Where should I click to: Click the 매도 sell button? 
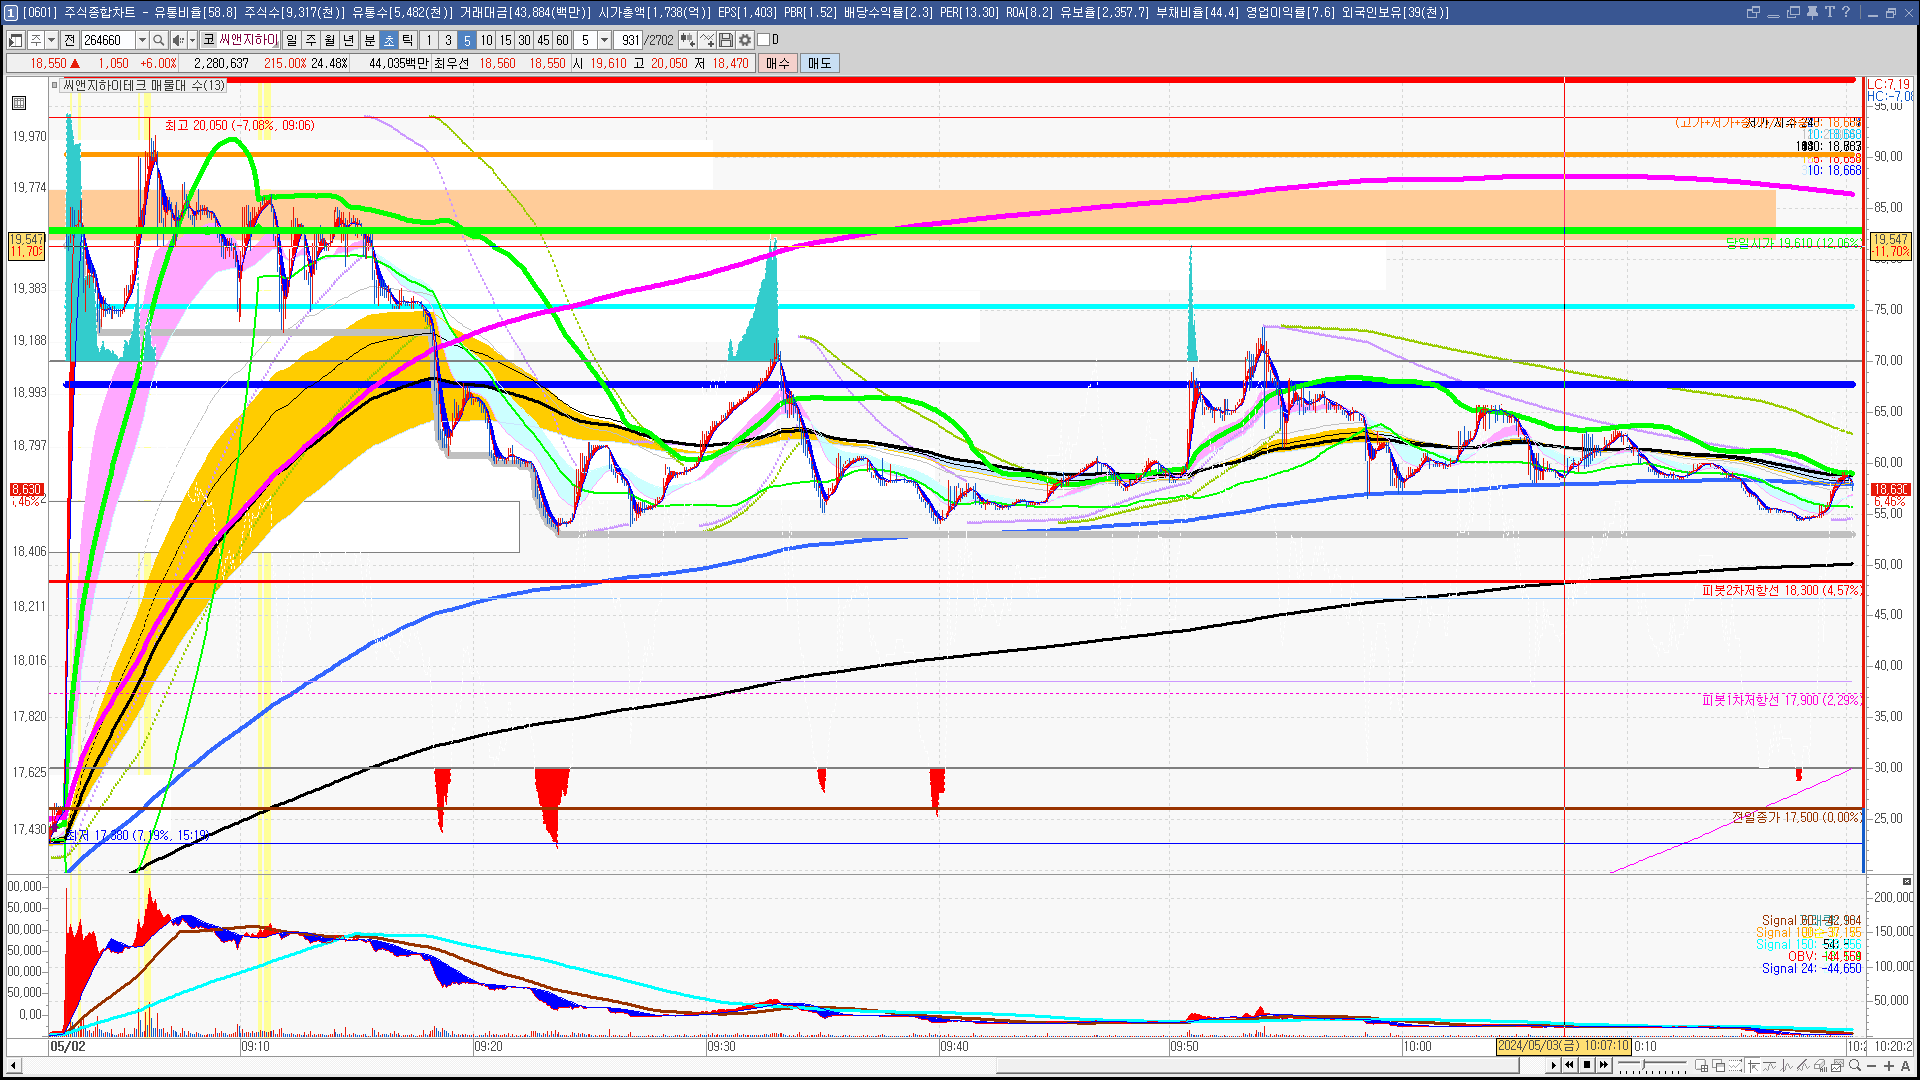tap(819, 63)
